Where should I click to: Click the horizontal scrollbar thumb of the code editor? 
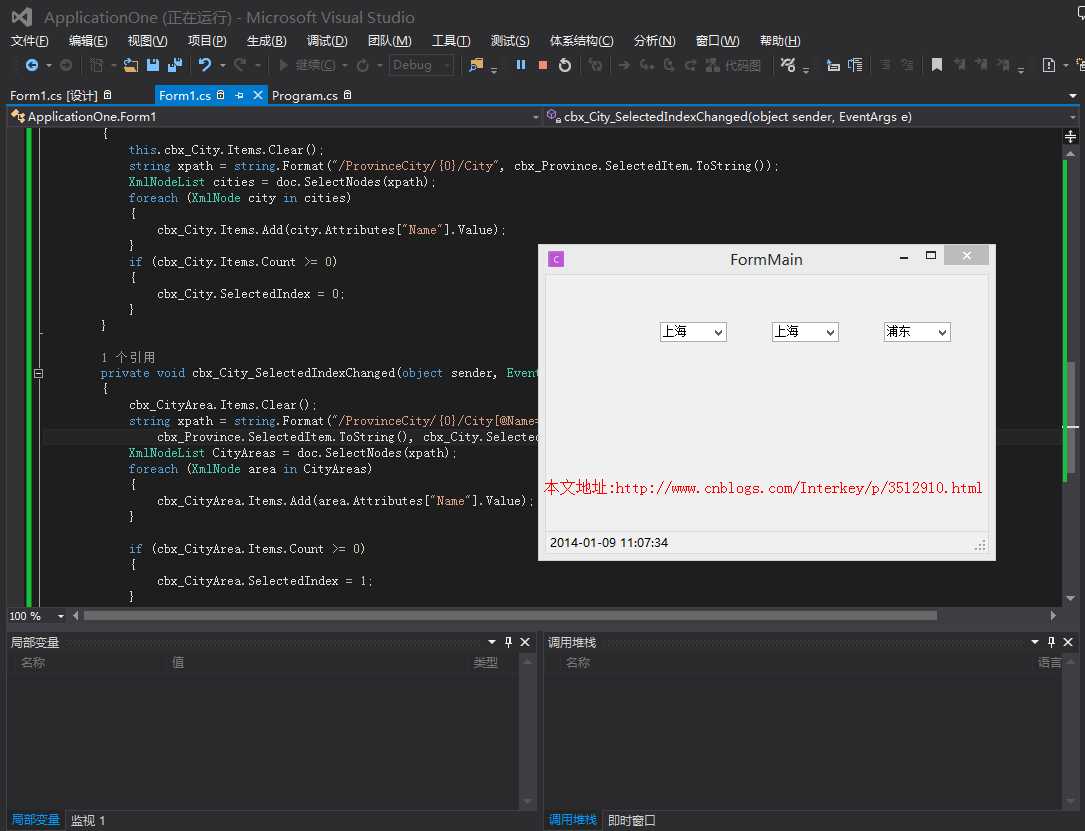tap(510, 615)
